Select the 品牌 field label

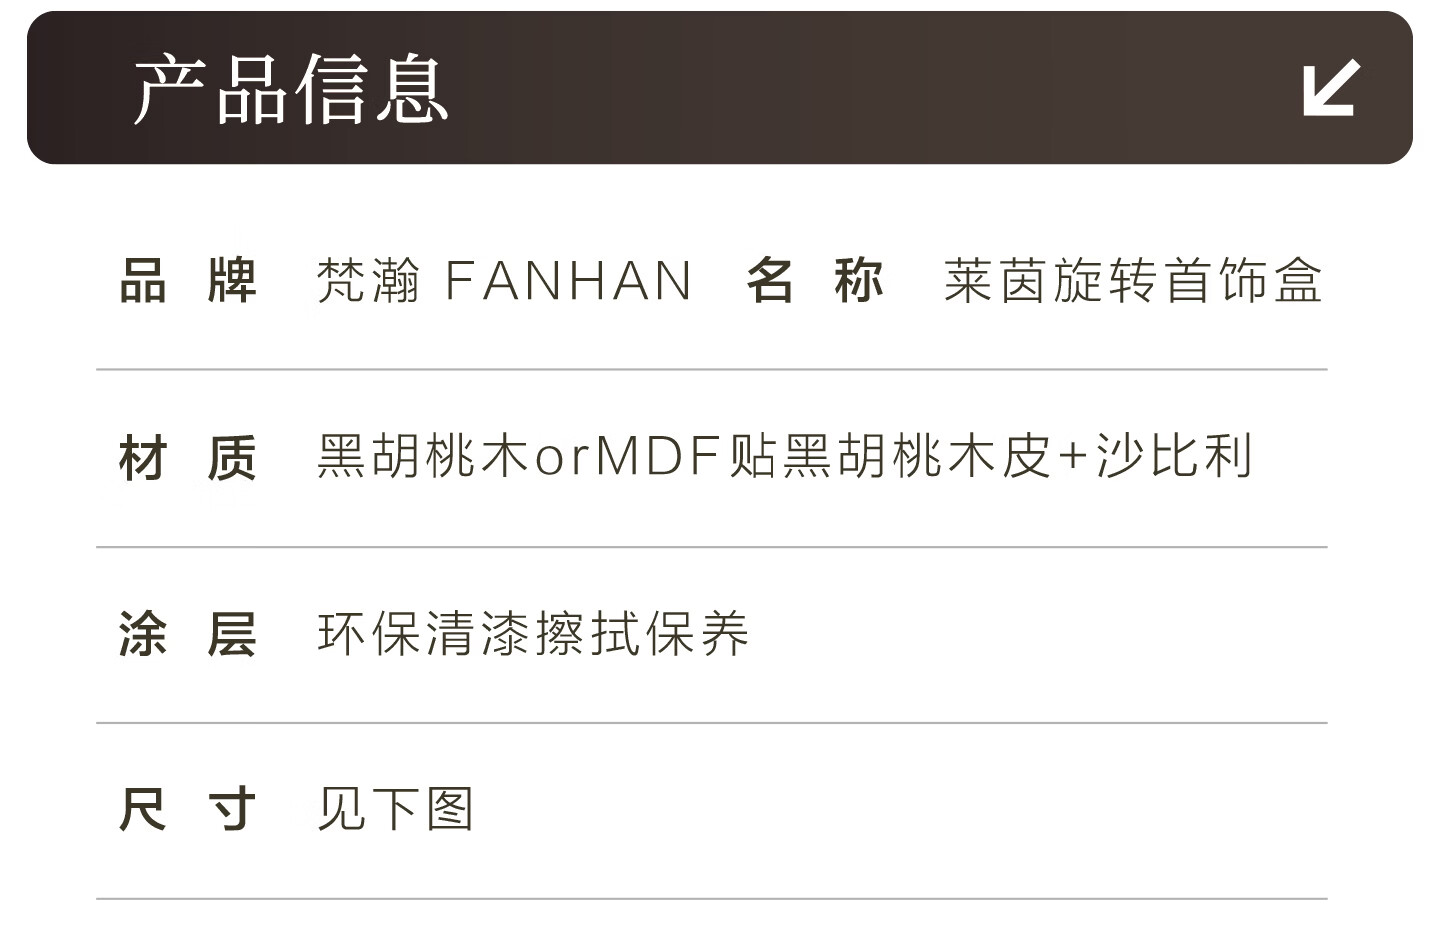188,281
